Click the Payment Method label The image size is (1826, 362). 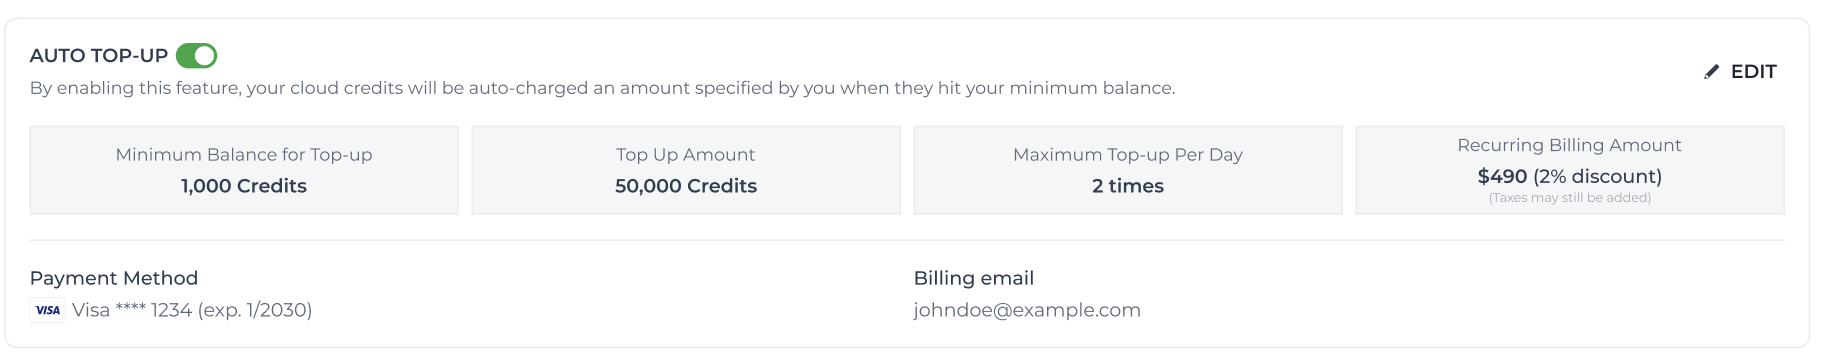point(114,278)
